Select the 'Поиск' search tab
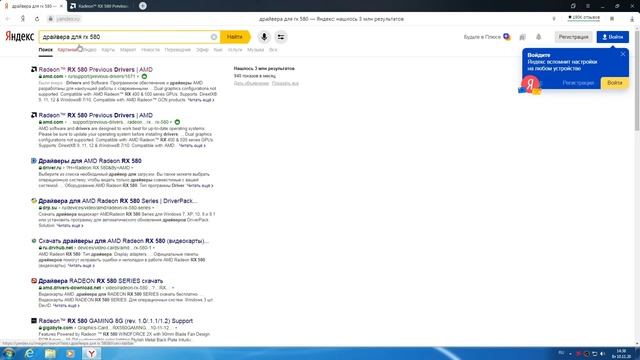 (x=46, y=50)
